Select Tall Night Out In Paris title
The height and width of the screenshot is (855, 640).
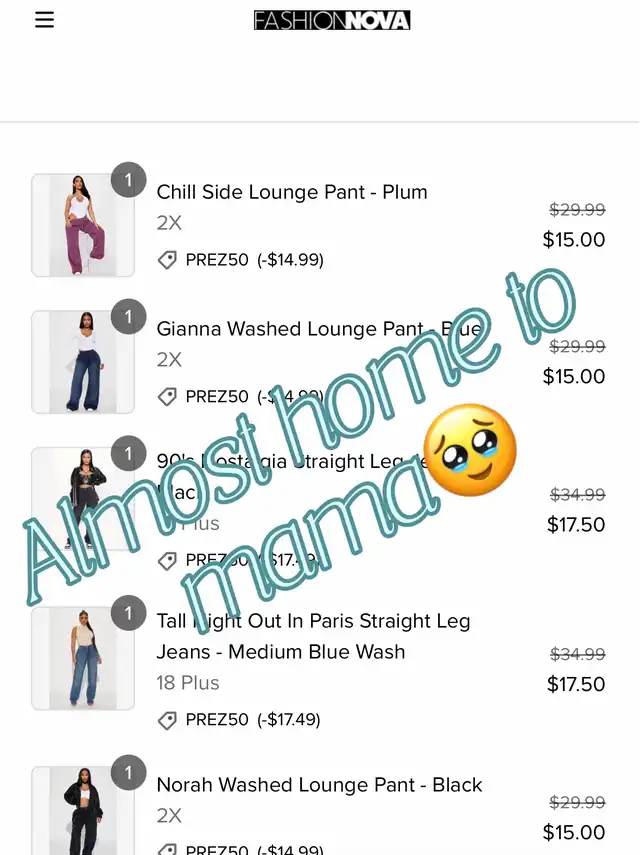pyautogui.click(x=313, y=636)
